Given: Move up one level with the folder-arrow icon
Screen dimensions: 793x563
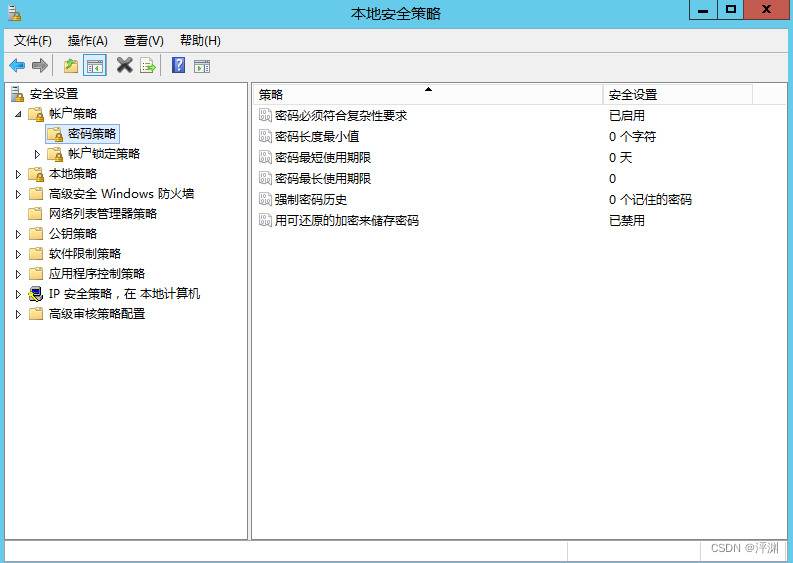Looking at the screenshot, I should tap(71, 66).
